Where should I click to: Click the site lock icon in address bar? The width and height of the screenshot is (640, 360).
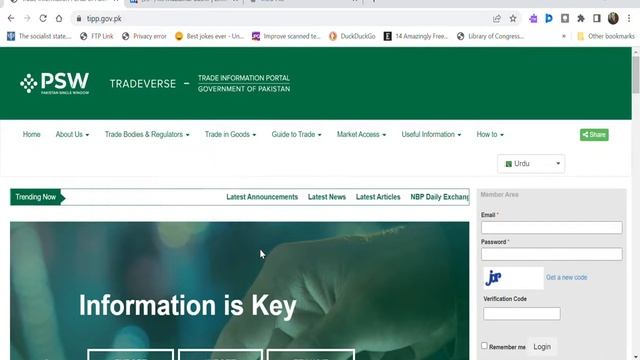[x=79, y=19]
